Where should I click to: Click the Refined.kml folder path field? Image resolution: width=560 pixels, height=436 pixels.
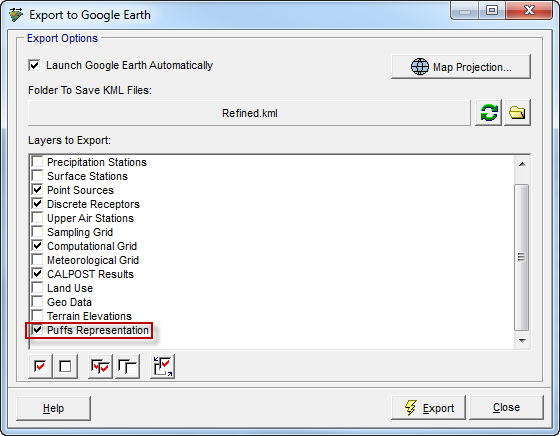pyautogui.click(x=249, y=113)
